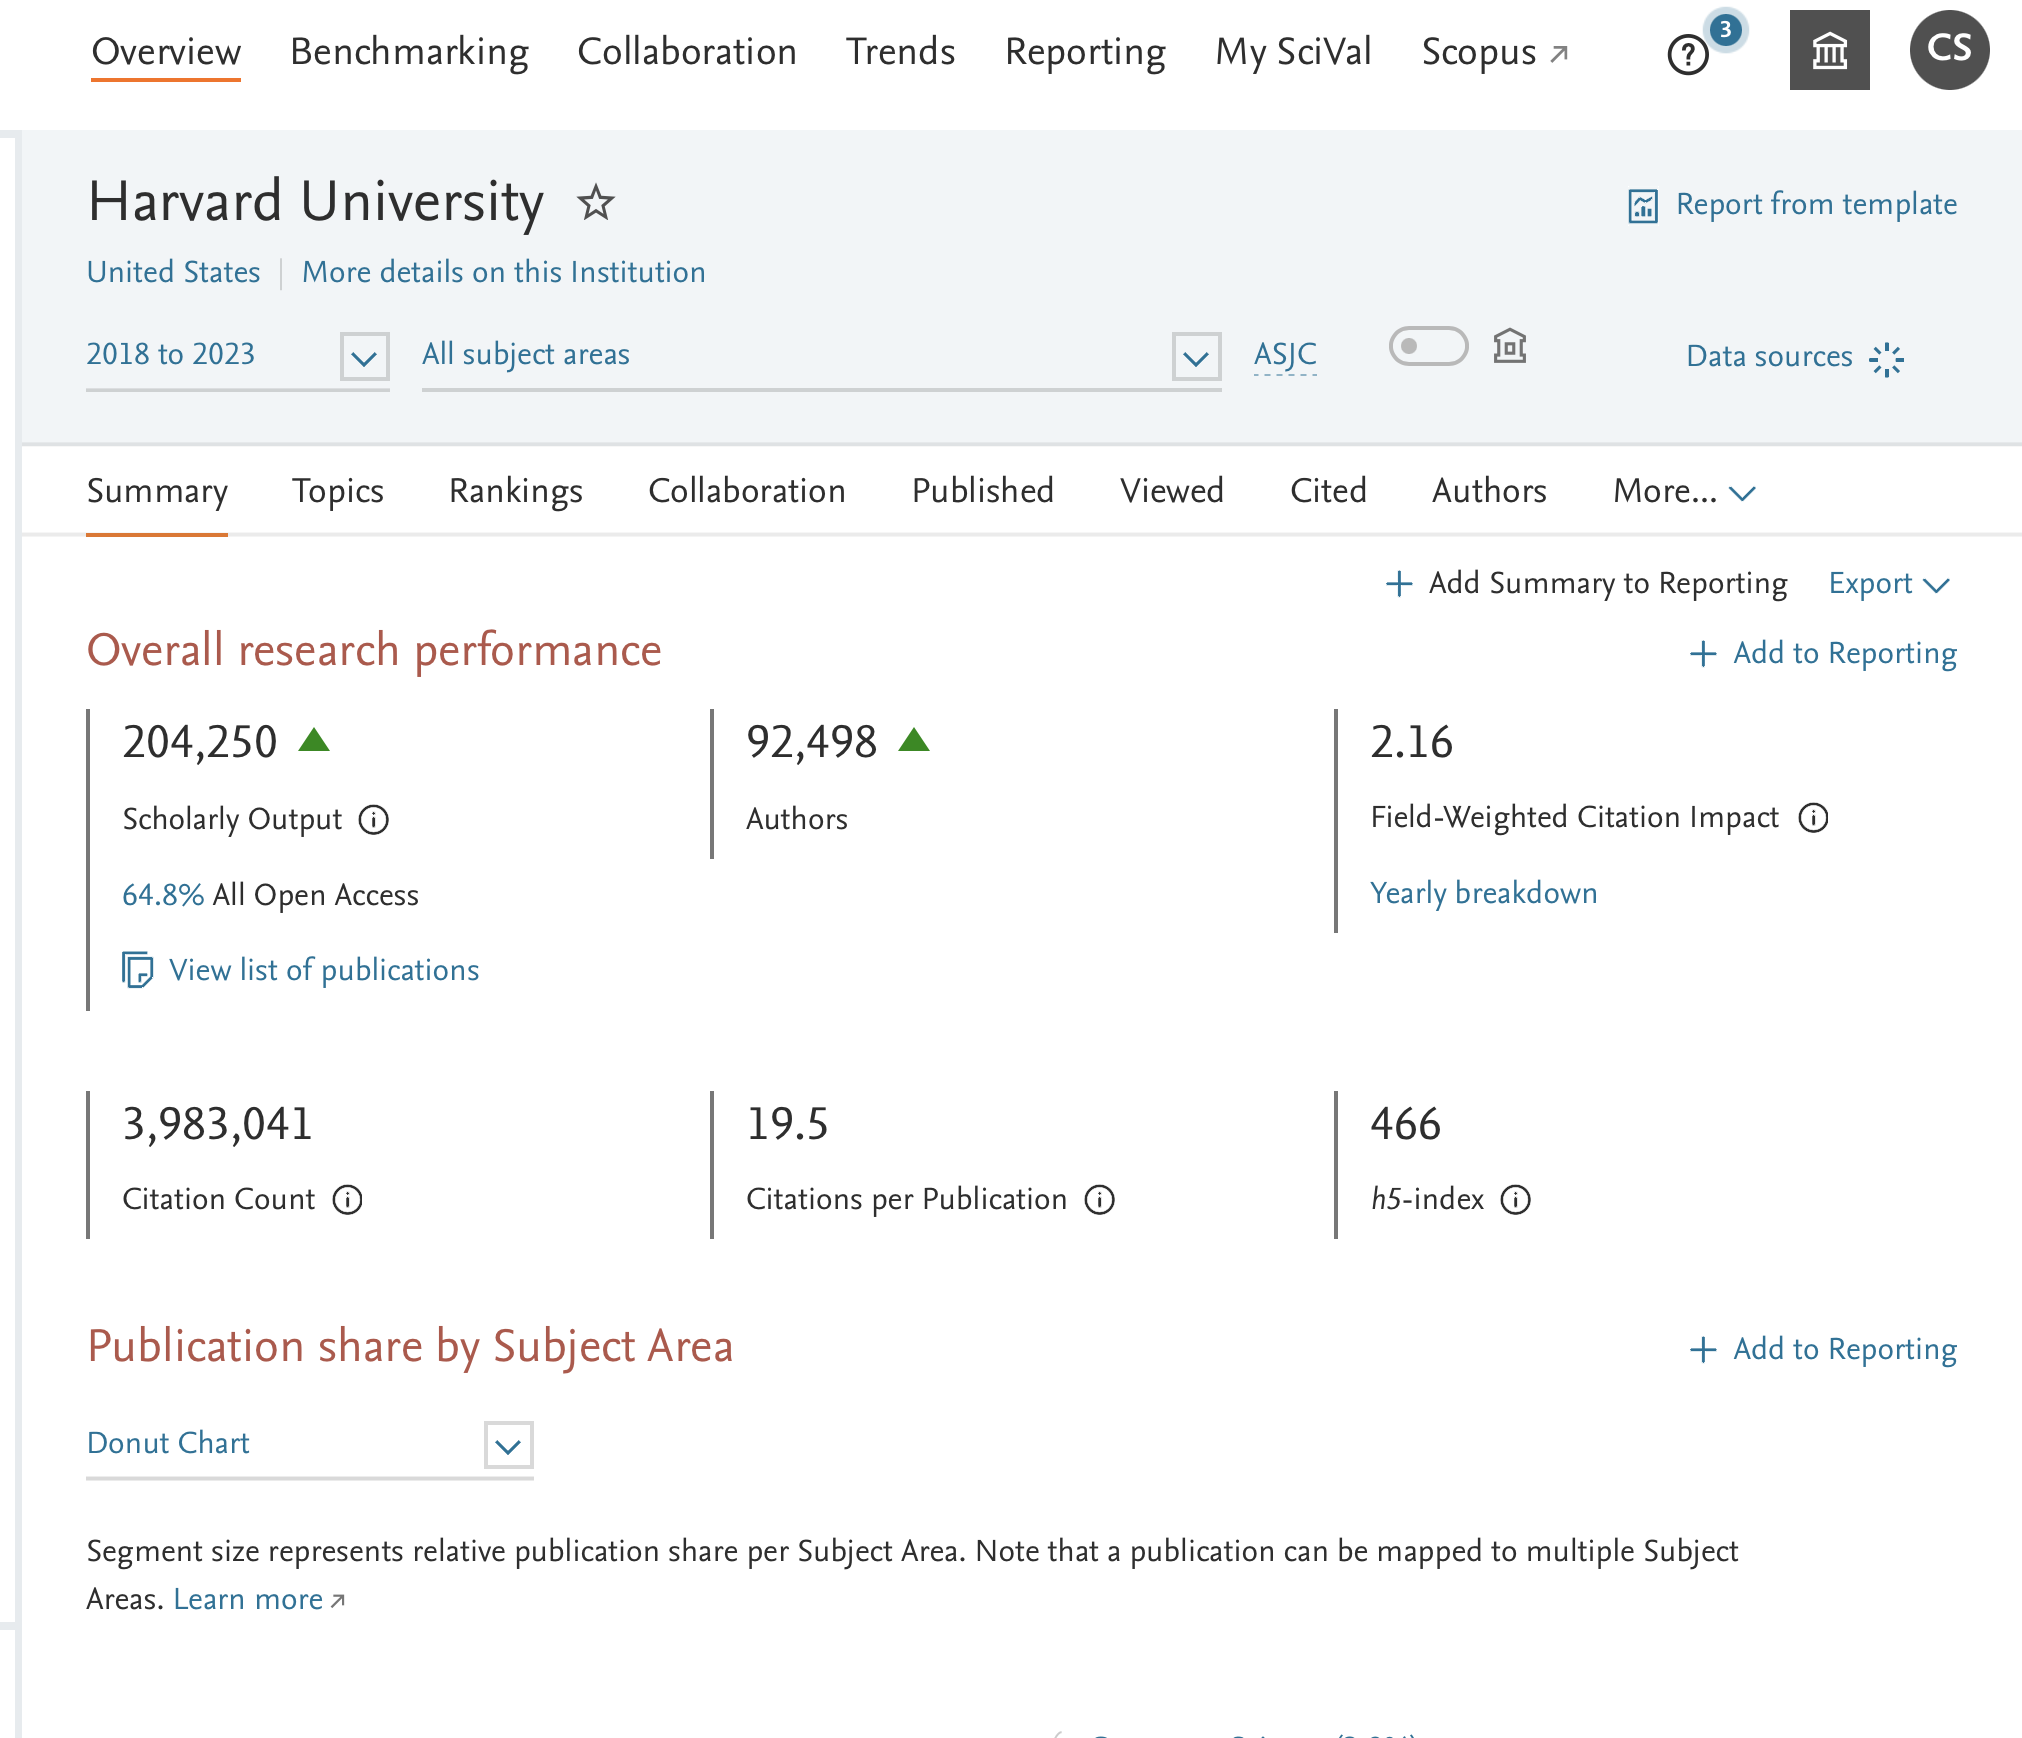Open the help question mark icon
The image size is (2022, 1738).
(x=1688, y=54)
